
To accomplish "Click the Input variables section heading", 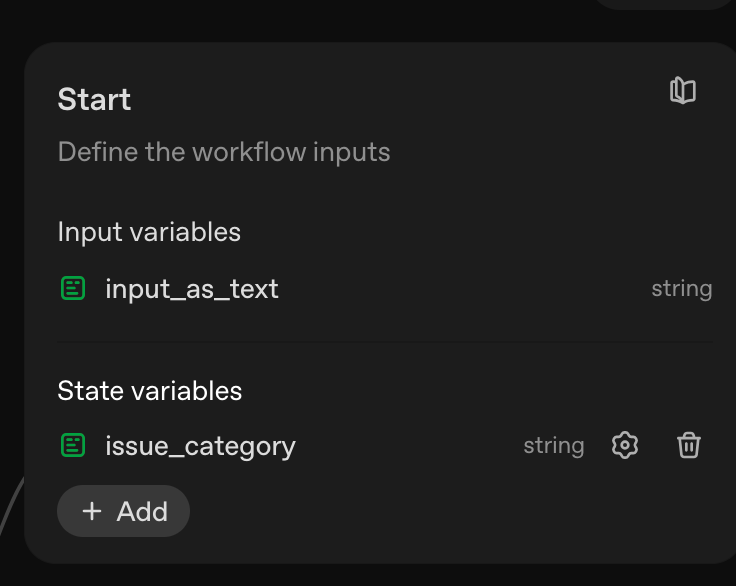I will [149, 232].
